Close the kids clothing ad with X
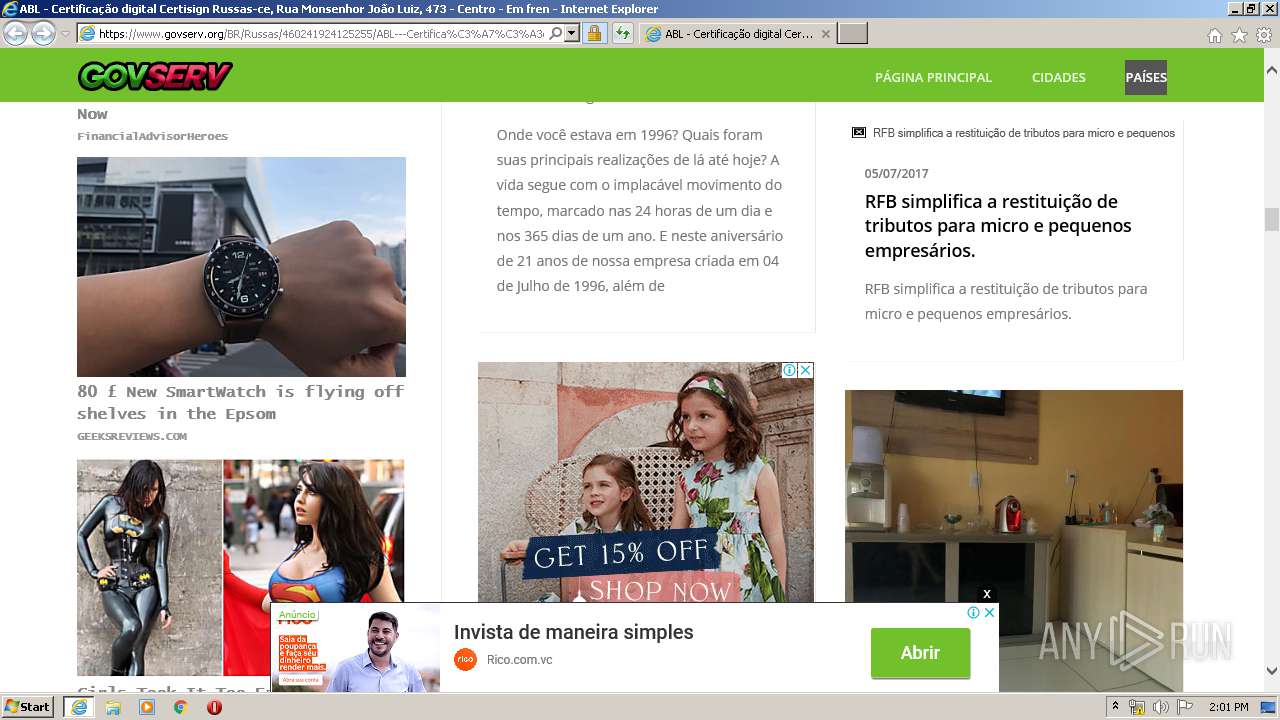Screen dimensions: 1280x720 805,370
